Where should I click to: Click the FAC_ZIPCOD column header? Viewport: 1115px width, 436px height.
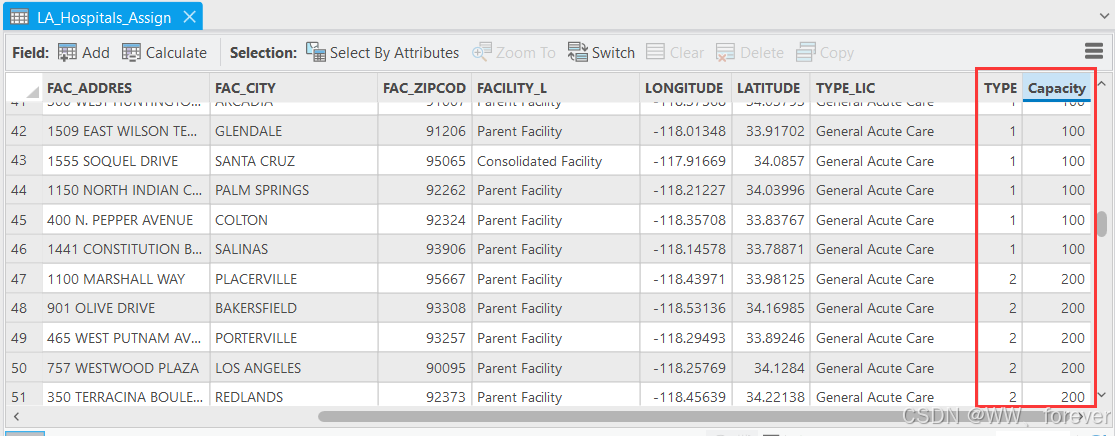425,88
